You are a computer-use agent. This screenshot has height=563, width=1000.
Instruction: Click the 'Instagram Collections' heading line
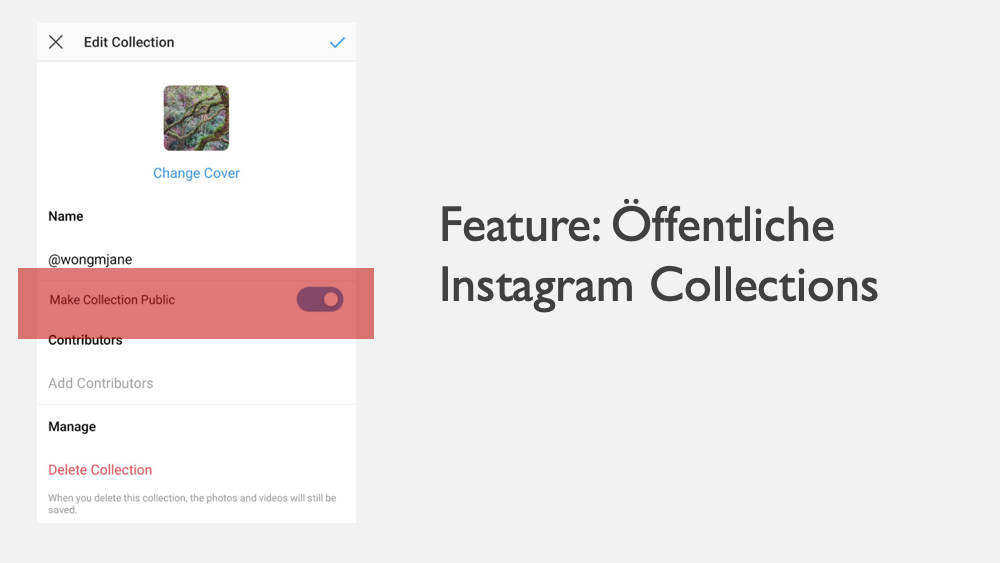click(658, 284)
